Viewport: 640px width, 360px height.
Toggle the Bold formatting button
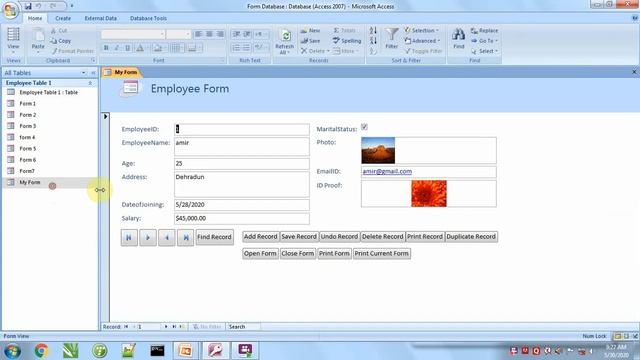[x=106, y=48]
